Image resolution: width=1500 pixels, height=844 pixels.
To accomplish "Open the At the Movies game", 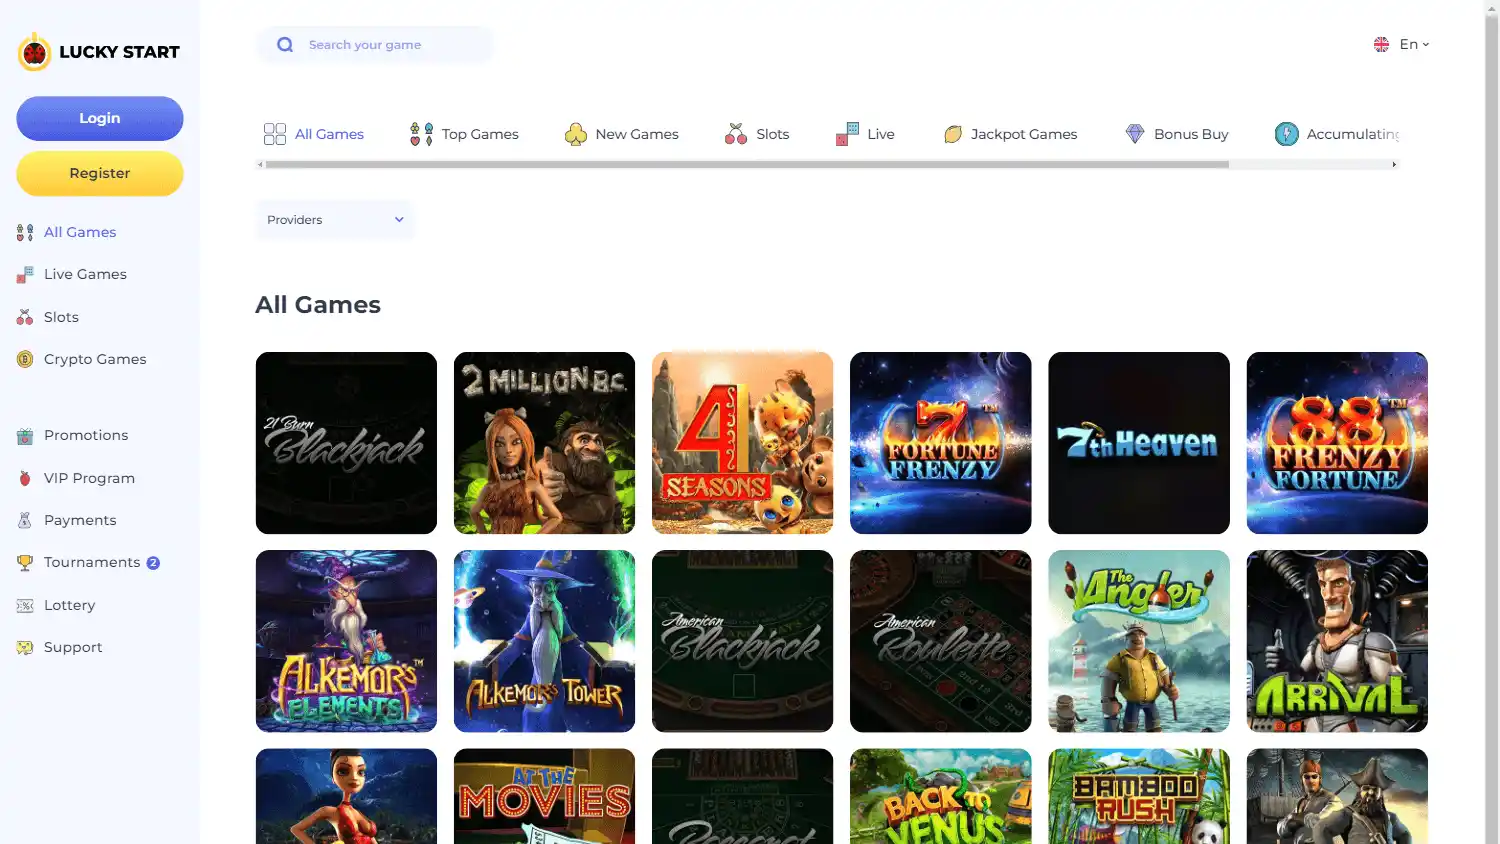I will (x=544, y=797).
